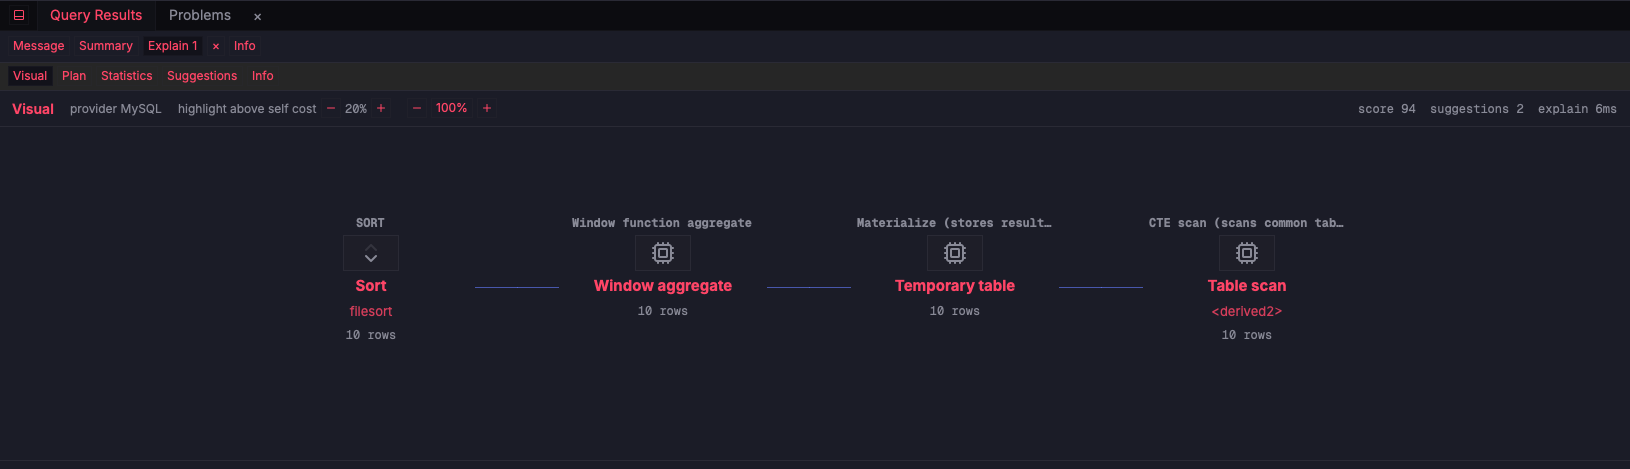Zoom out the visual plan
This screenshot has height=469, width=1630.
tap(417, 108)
